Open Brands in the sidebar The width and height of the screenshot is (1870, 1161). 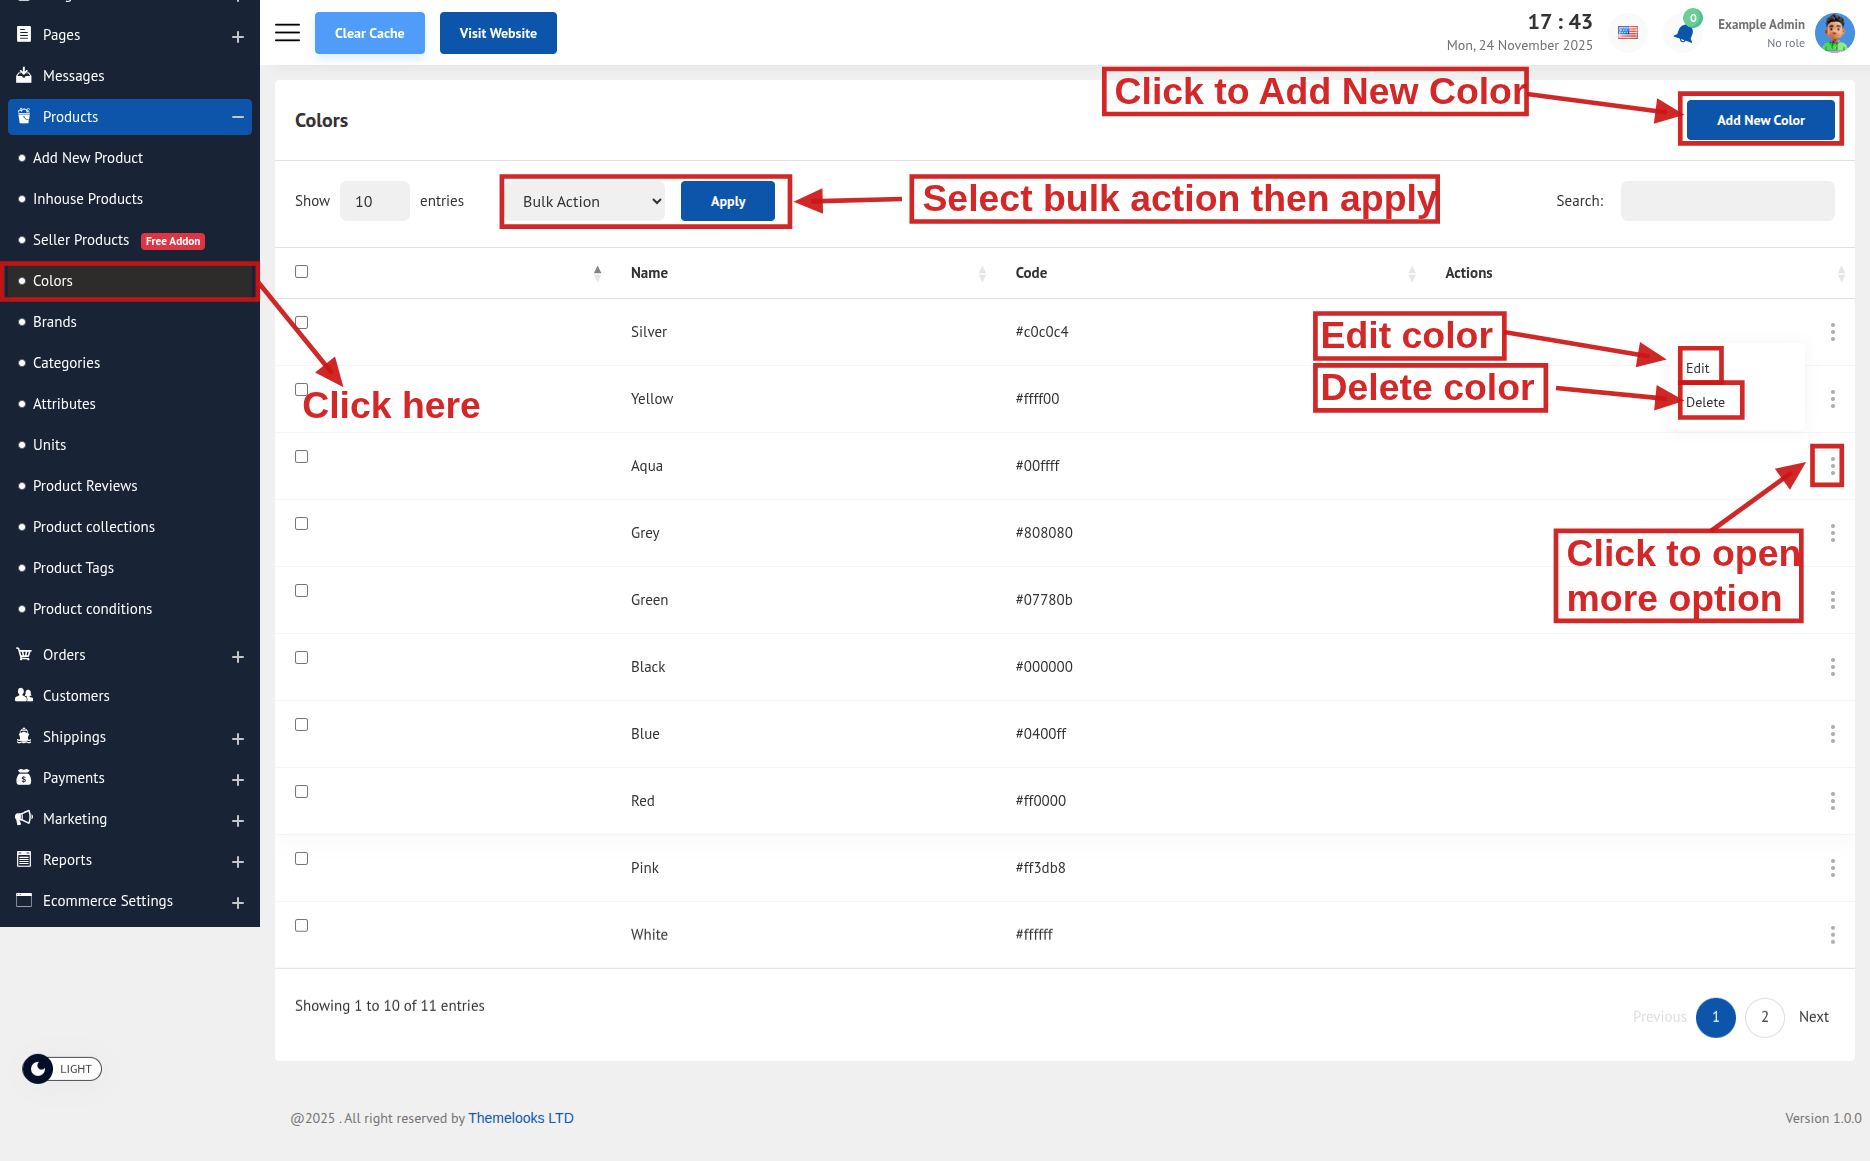tap(55, 322)
